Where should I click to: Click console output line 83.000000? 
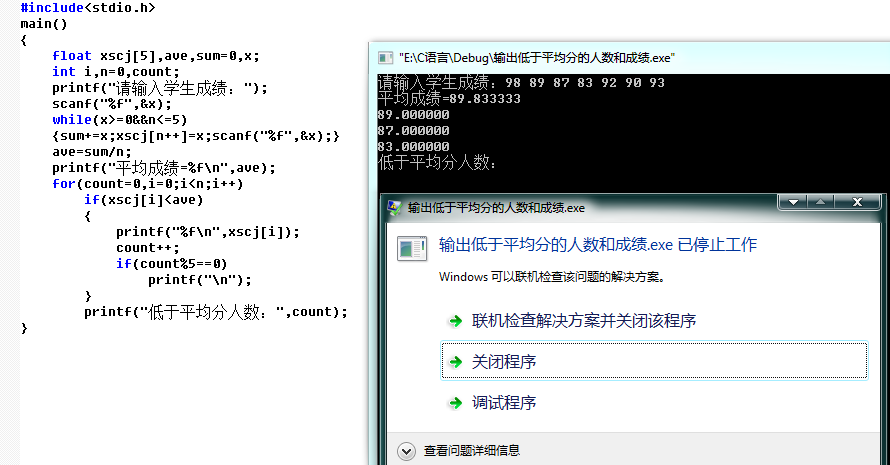pos(413,146)
